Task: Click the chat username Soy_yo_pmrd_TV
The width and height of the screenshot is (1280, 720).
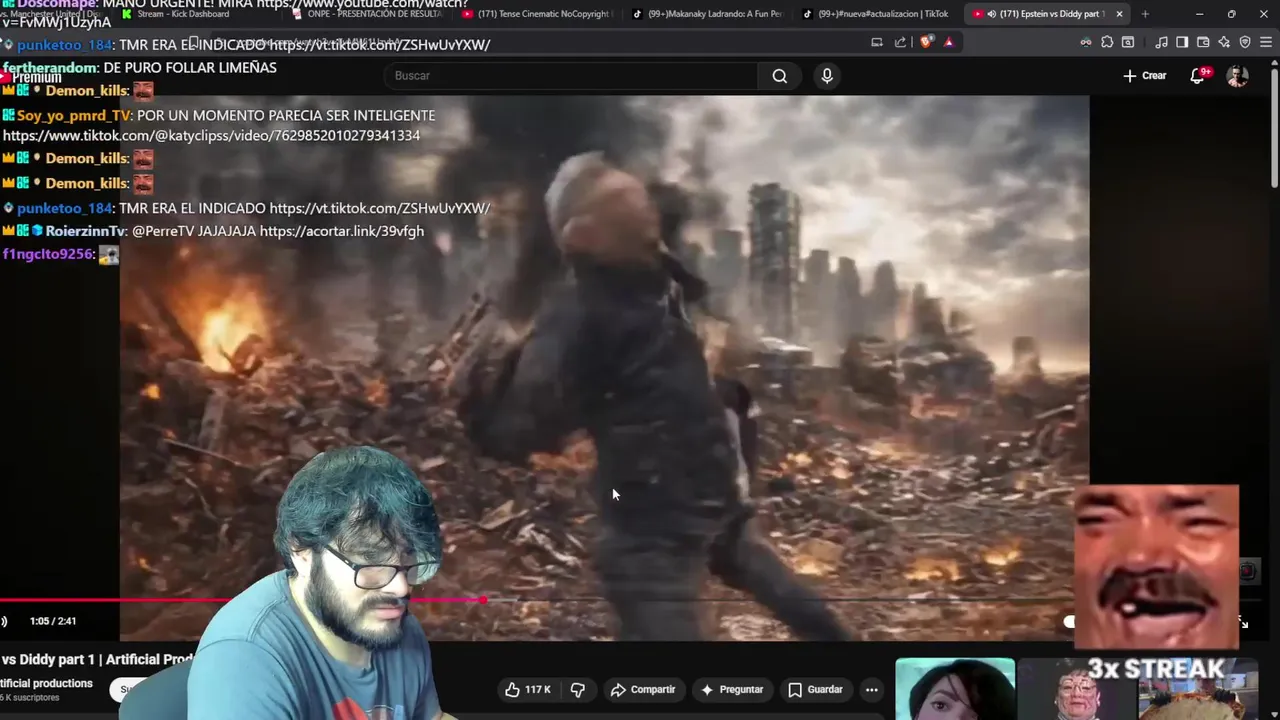Action: click(x=75, y=115)
